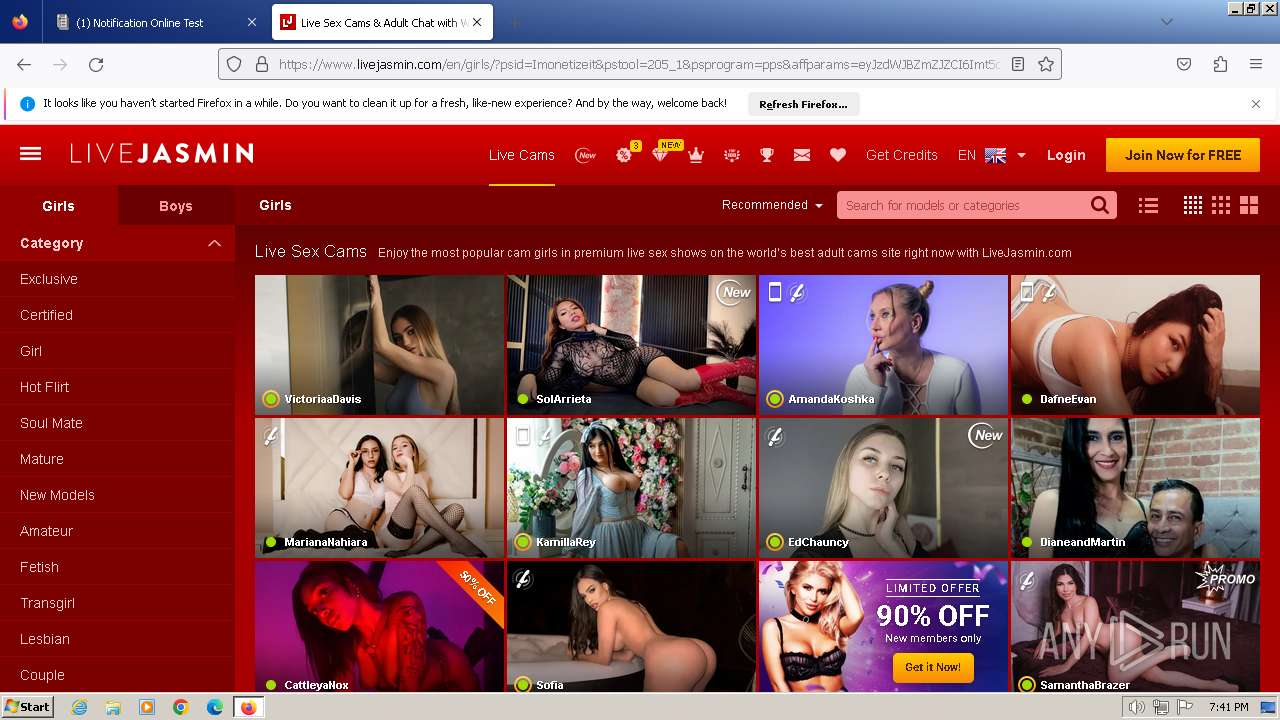
Task: Open the heart favorites icon
Action: 838,155
